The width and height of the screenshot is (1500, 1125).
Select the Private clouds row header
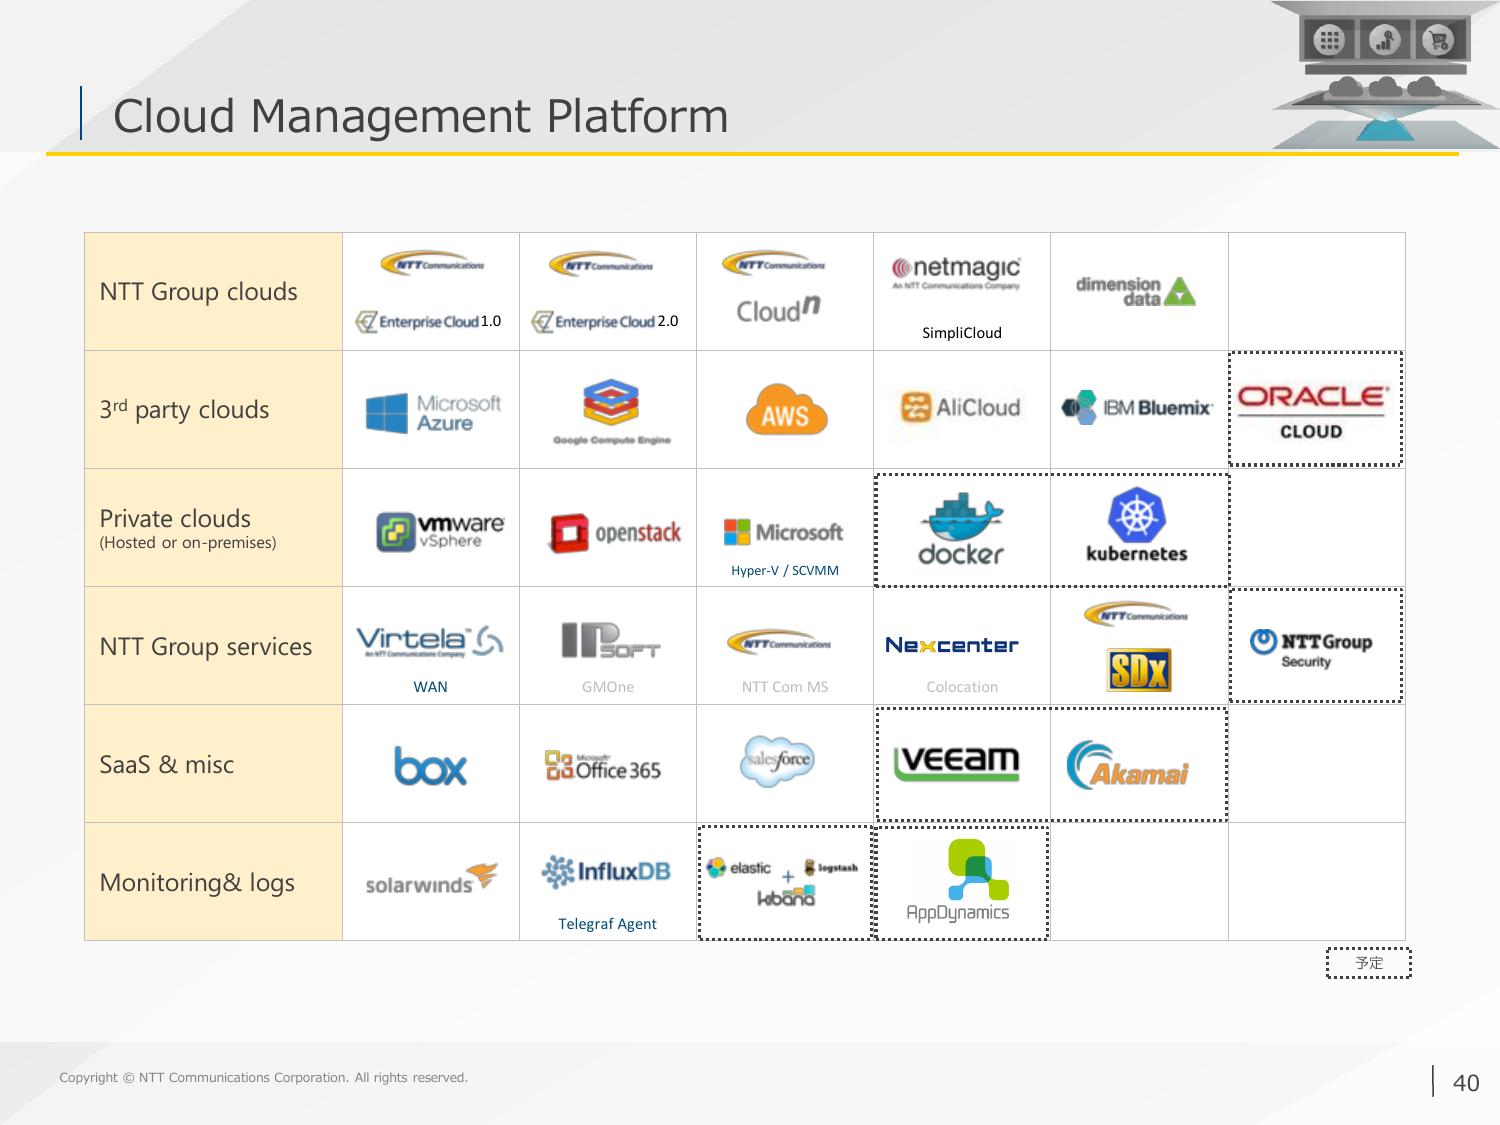coord(213,528)
